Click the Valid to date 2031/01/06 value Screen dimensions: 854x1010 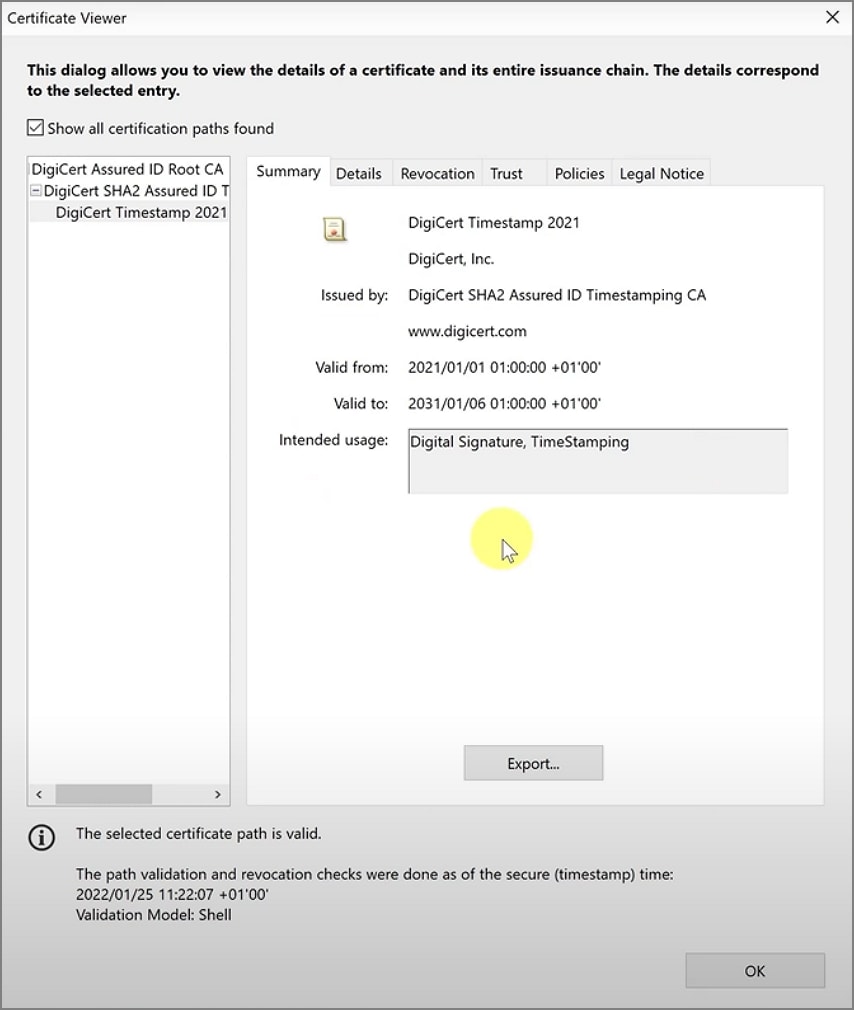pos(504,403)
